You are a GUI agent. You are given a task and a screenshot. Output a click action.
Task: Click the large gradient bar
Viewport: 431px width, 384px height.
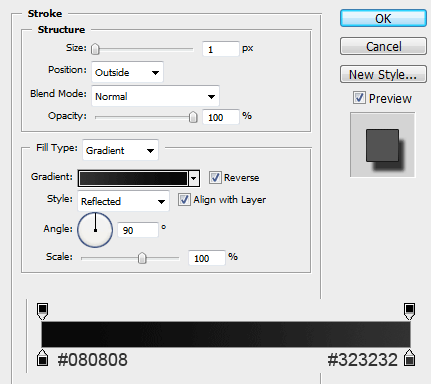[x=226, y=334]
